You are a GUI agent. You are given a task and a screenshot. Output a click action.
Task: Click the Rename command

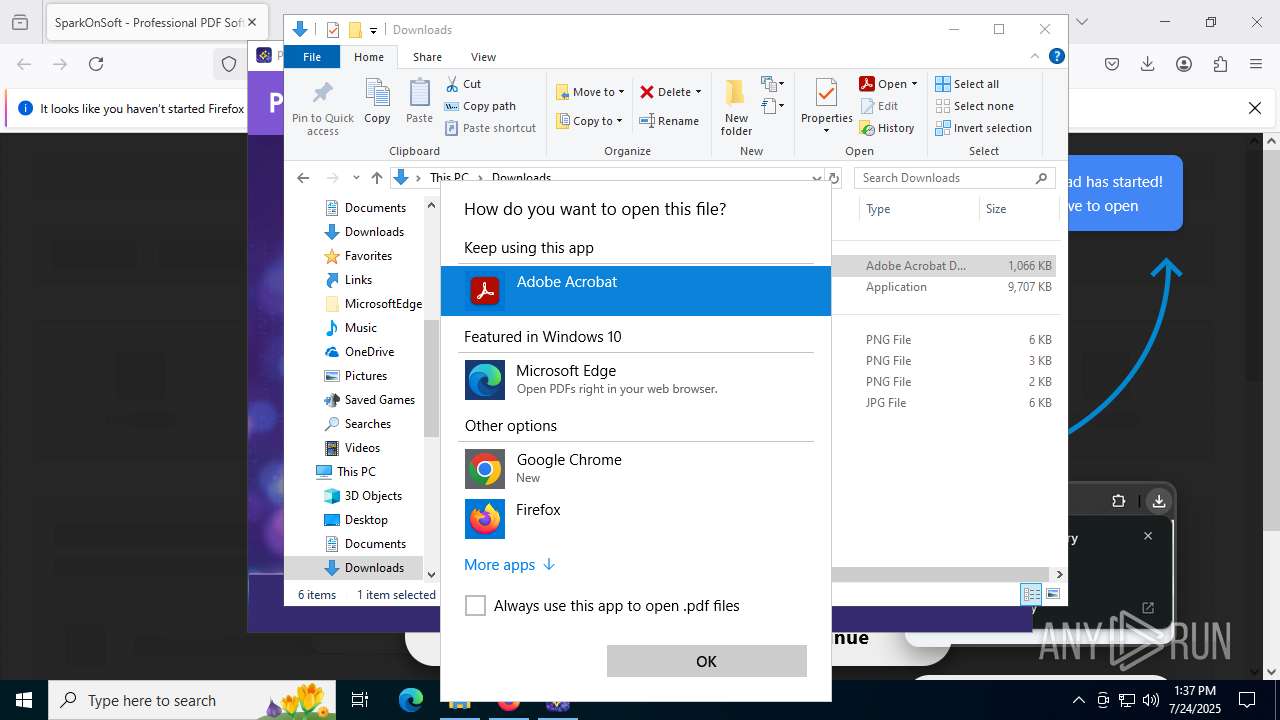pos(670,121)
